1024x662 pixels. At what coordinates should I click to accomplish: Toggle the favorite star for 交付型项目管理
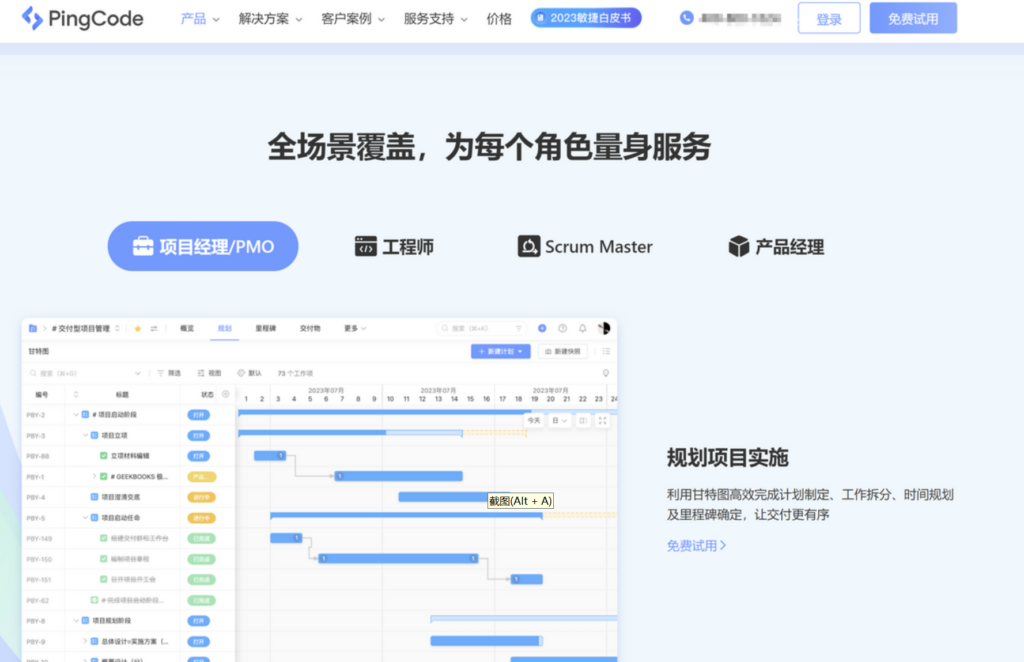pos(137,326)
